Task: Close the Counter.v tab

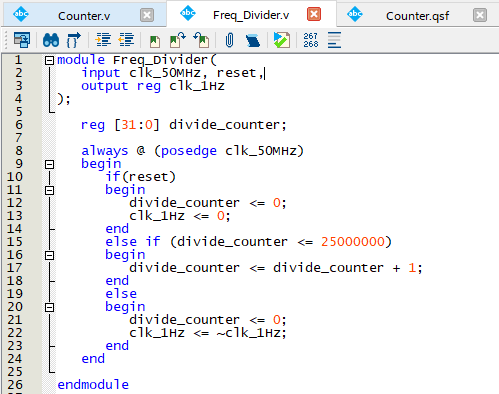Action: [147, 15]
